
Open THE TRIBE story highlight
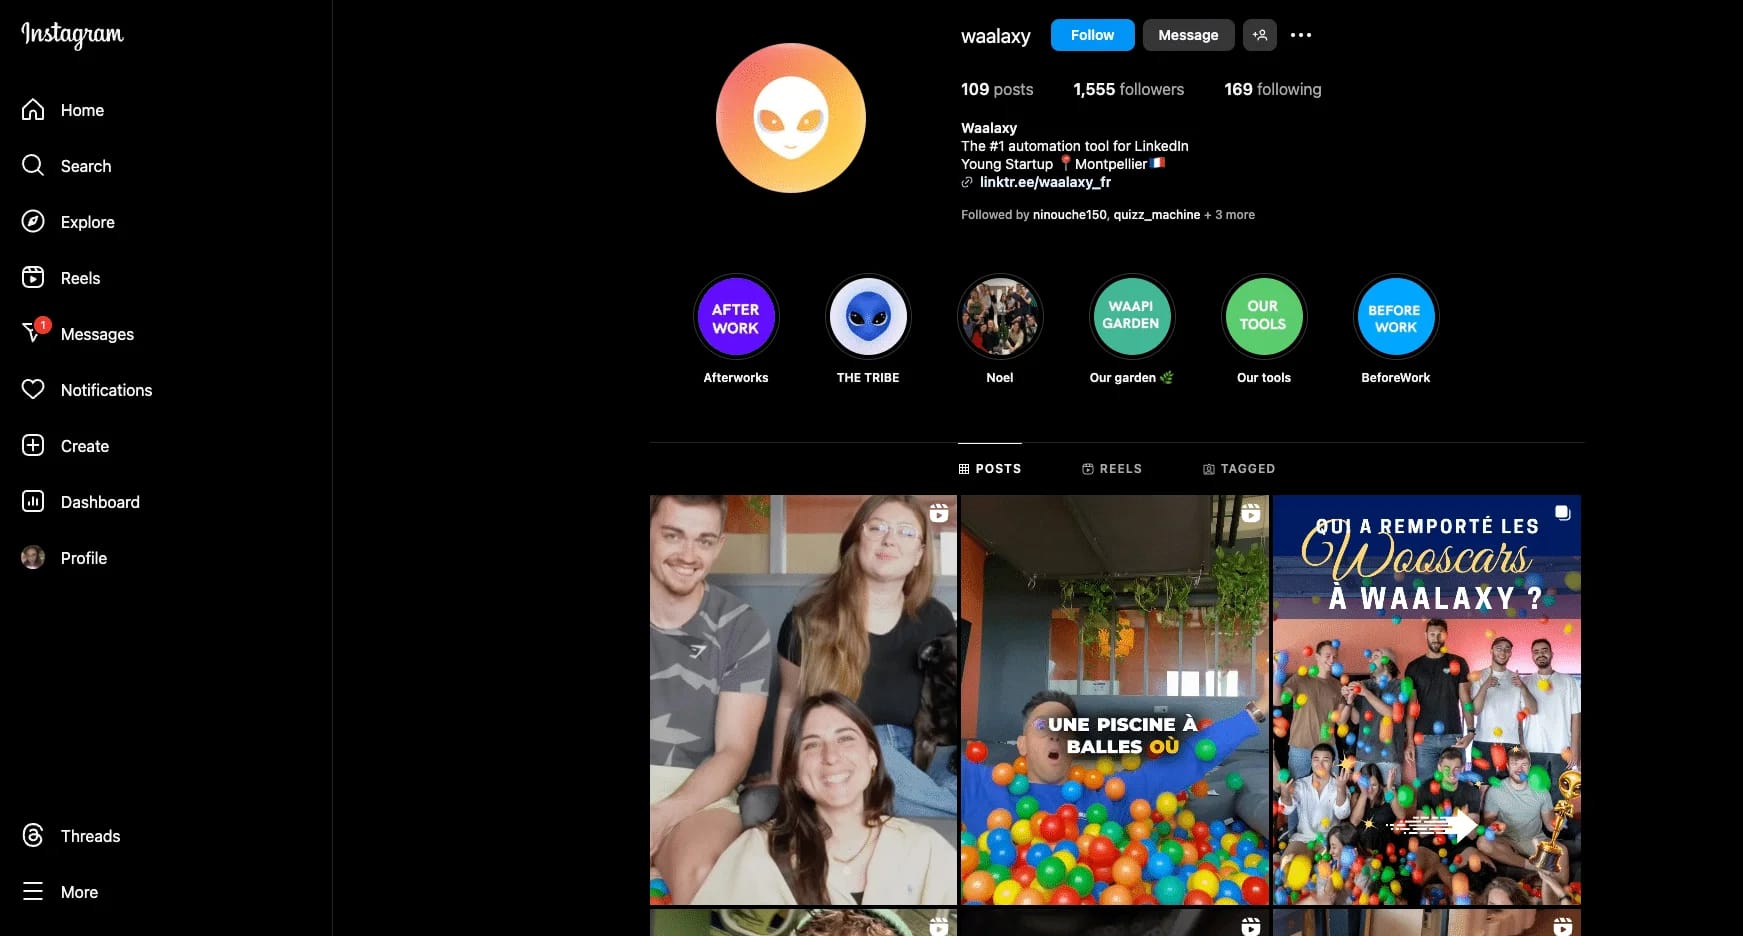(x=868, y=318)
